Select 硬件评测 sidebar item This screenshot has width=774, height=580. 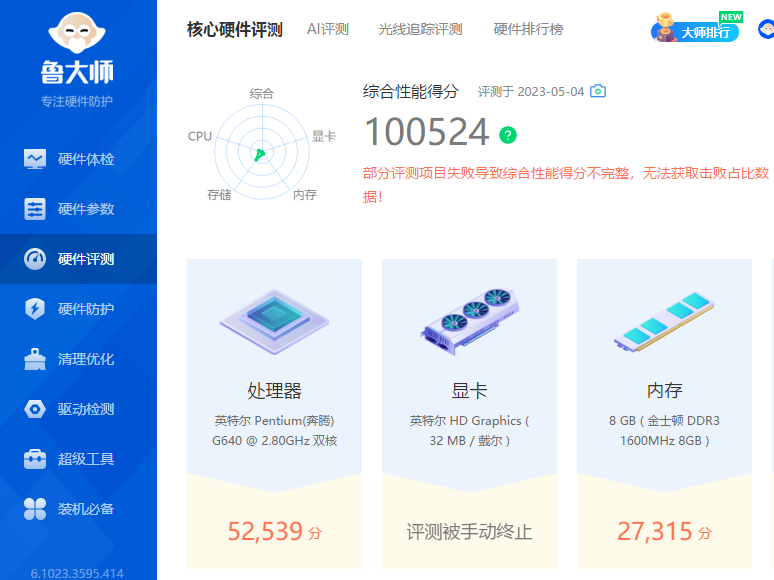pos(78,259)
